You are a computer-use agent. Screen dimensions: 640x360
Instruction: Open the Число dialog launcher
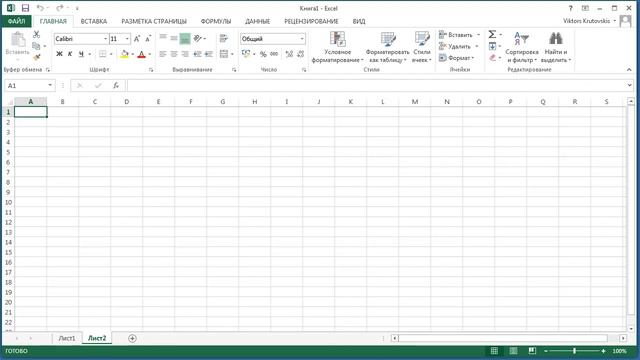click(x=304, y=70)
